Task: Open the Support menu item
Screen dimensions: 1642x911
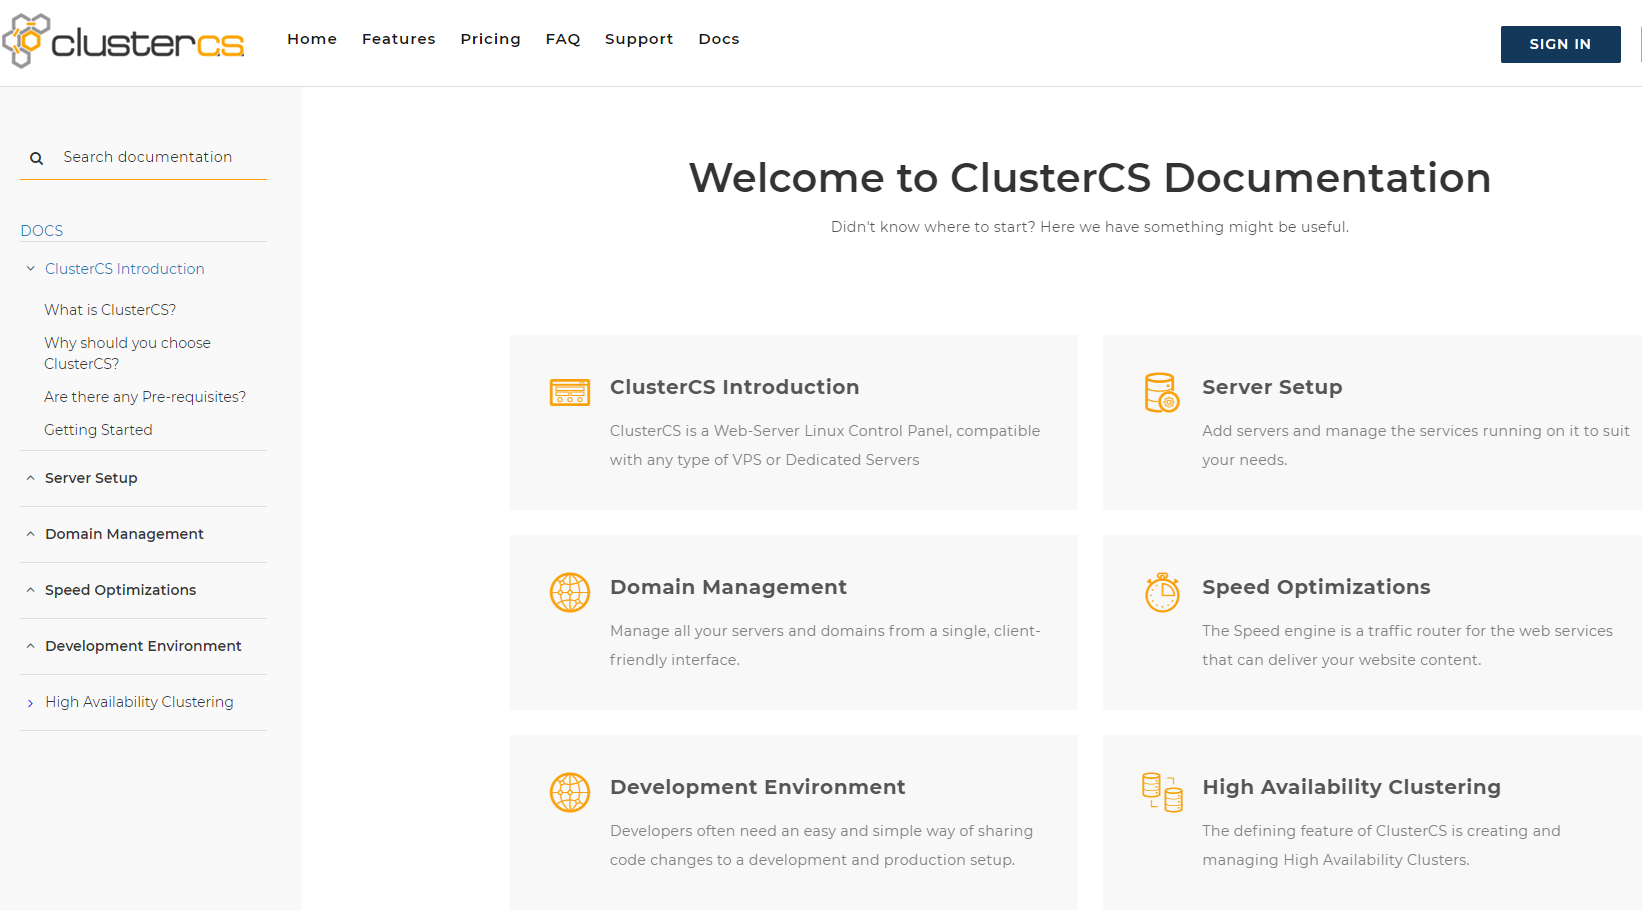Action: click(x=639, y=39)
